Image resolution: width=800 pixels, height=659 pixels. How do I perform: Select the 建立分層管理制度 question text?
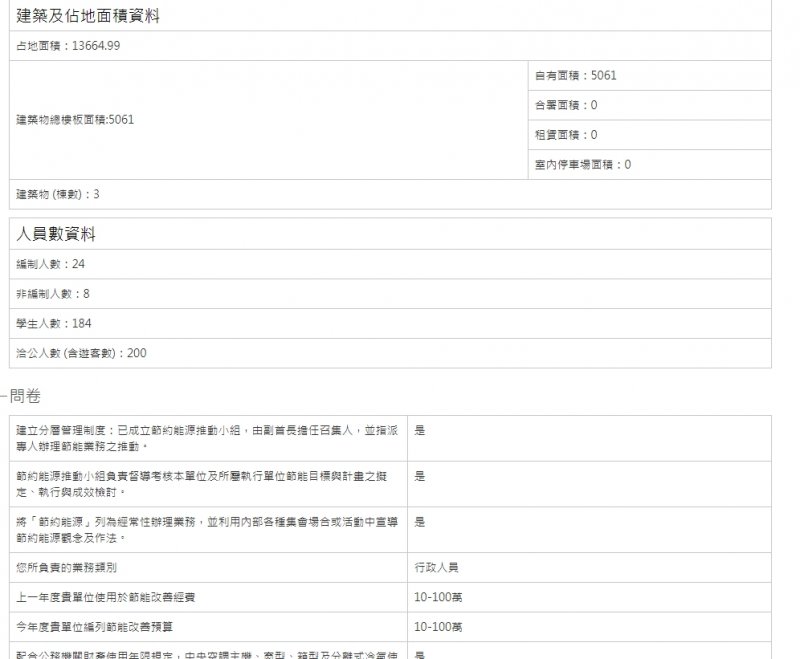coord(208,438)
